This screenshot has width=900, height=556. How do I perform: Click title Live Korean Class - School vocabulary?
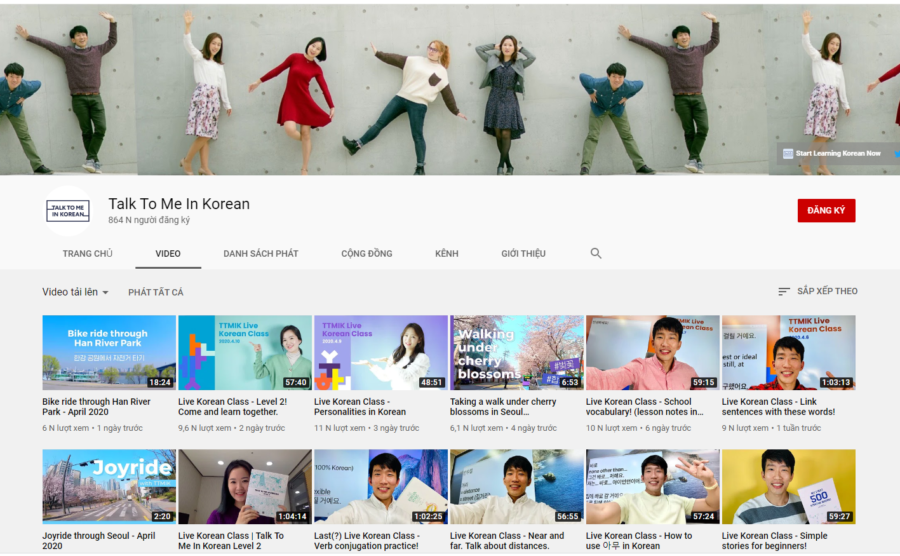pyautogui.click(x=645, y=407)
